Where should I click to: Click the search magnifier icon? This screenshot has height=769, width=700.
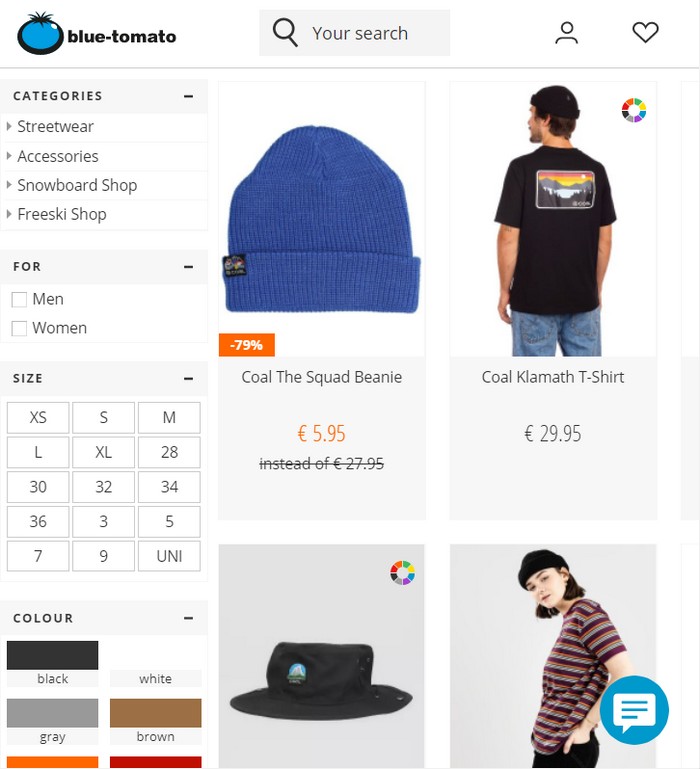point(285,33)
